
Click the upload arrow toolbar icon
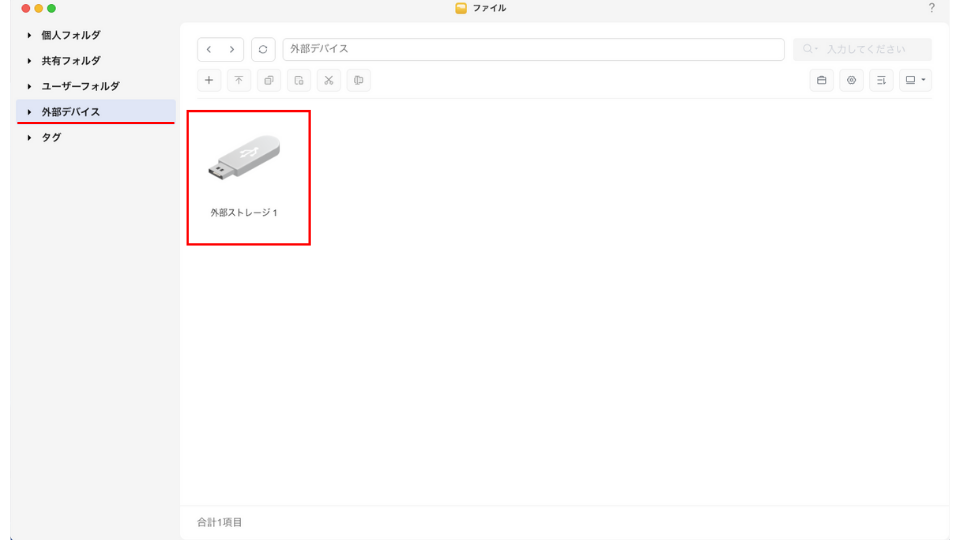(239, 80)
